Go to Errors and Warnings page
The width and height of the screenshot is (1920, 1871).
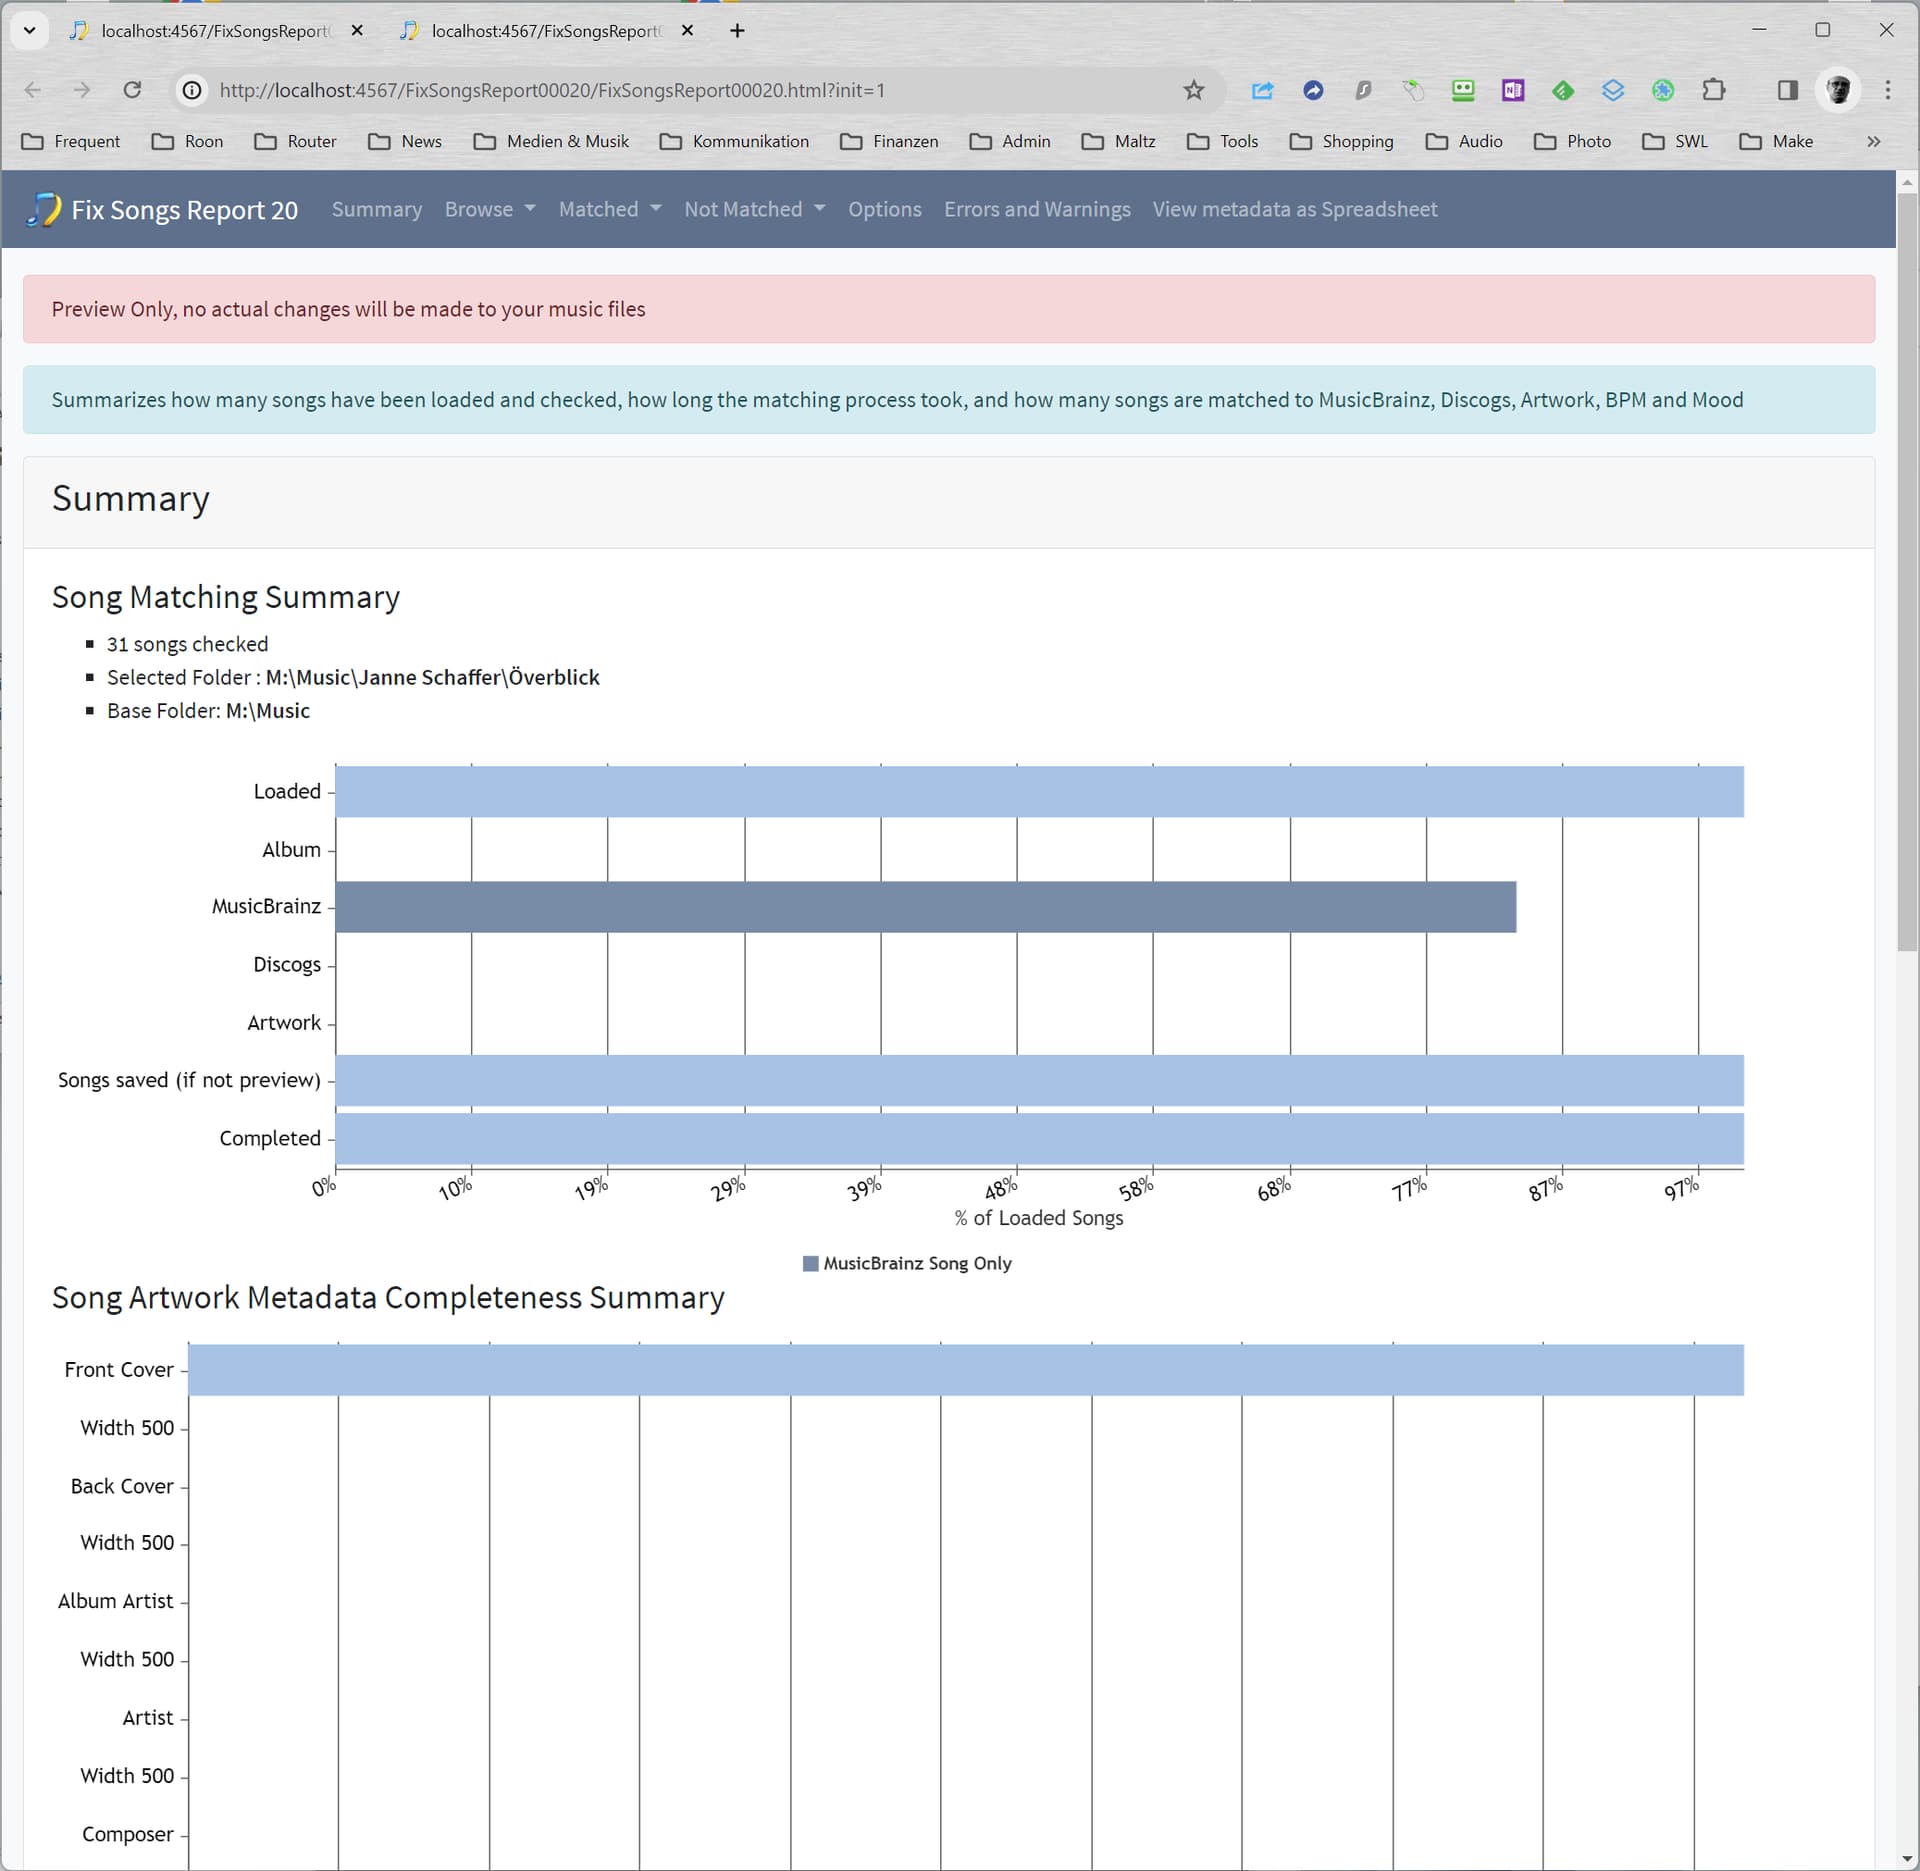pos(1036,210)
